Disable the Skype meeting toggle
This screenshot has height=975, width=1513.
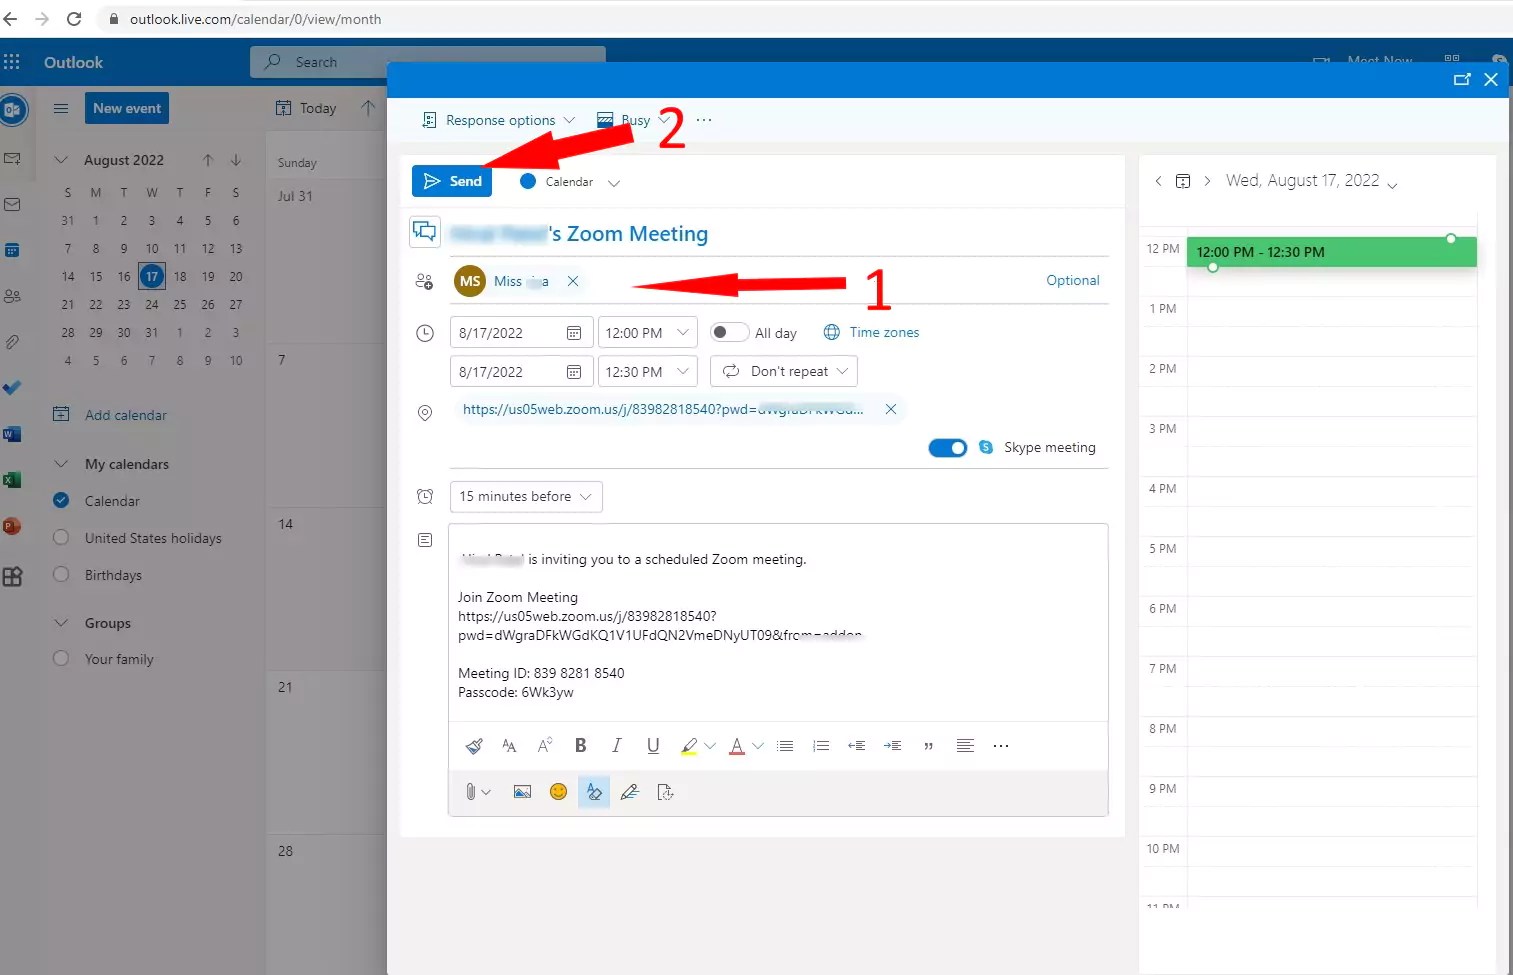click(947, 447)
